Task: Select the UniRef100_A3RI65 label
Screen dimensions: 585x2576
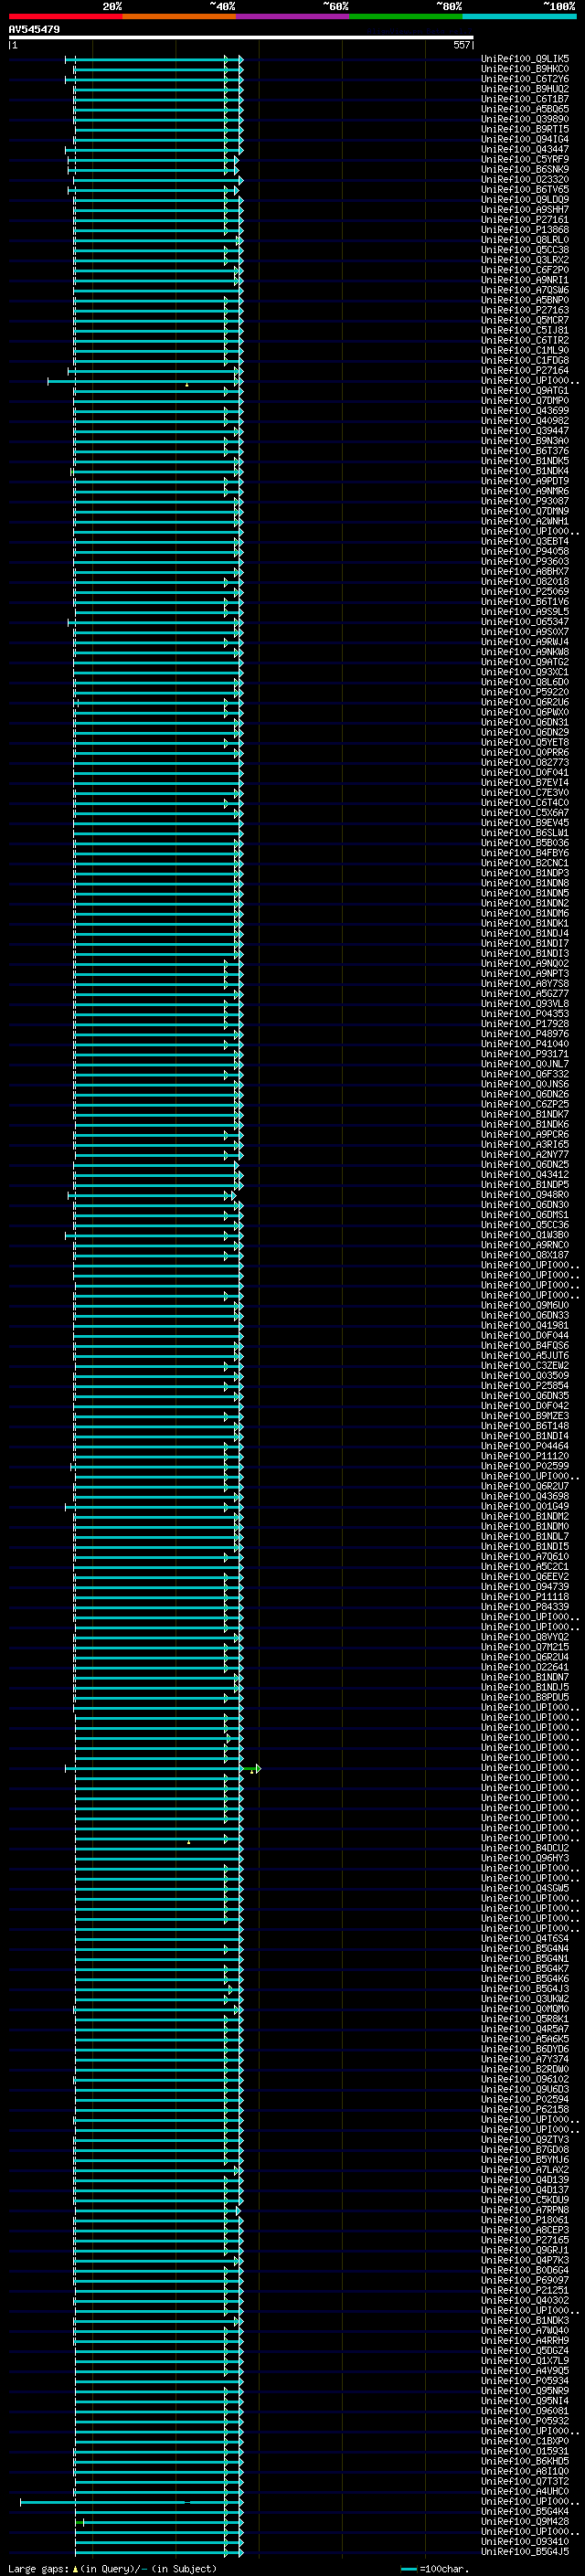Action: [x=525, y=1145]
